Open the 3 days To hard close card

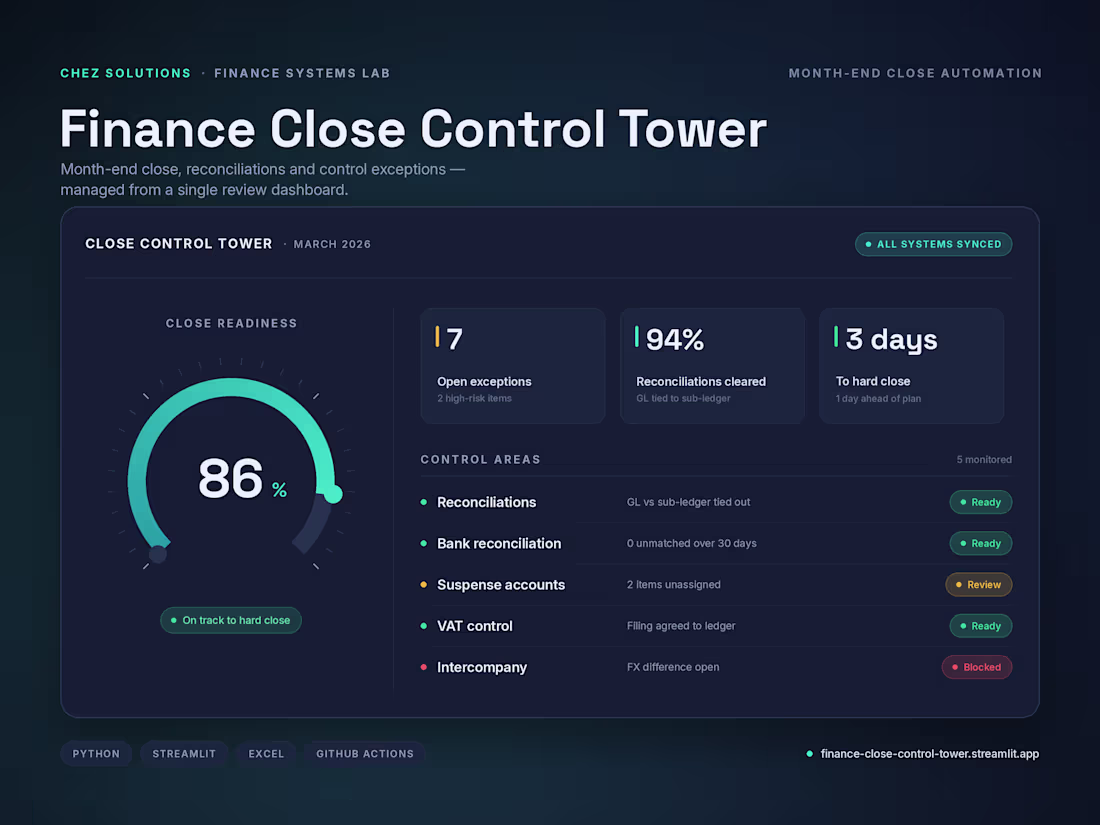pos(911,365)
